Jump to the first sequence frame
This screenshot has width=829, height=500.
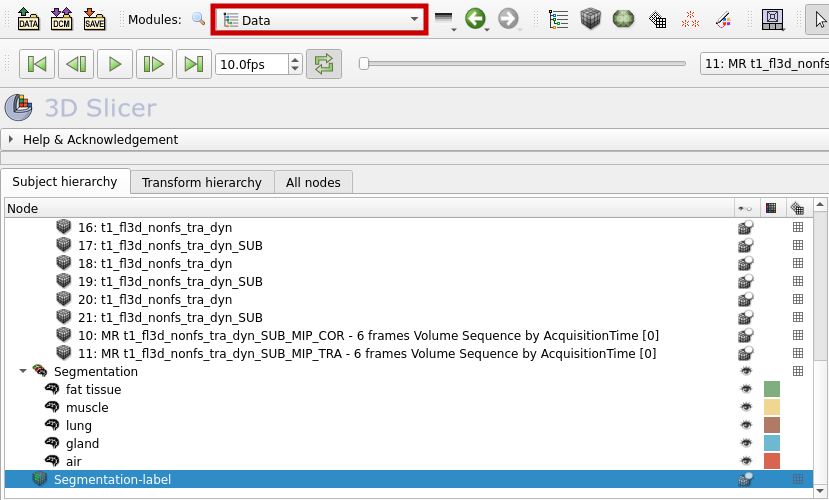click(37, 64)
